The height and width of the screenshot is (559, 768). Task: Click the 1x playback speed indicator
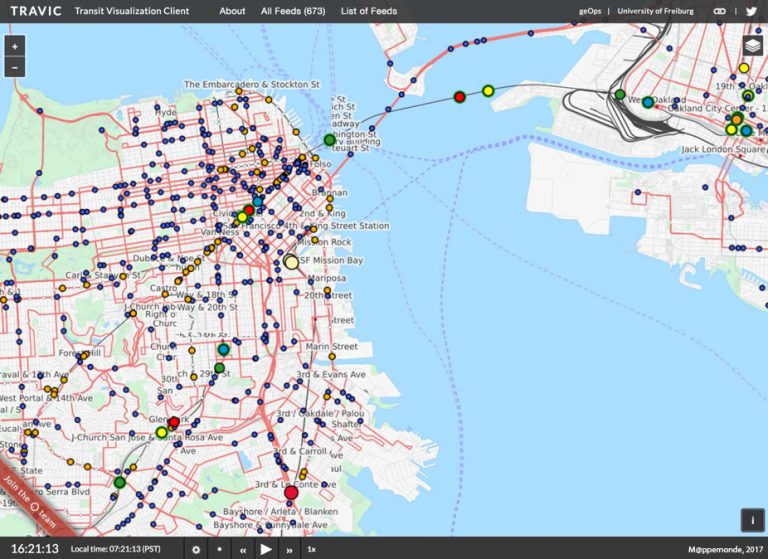click(312, 549)
